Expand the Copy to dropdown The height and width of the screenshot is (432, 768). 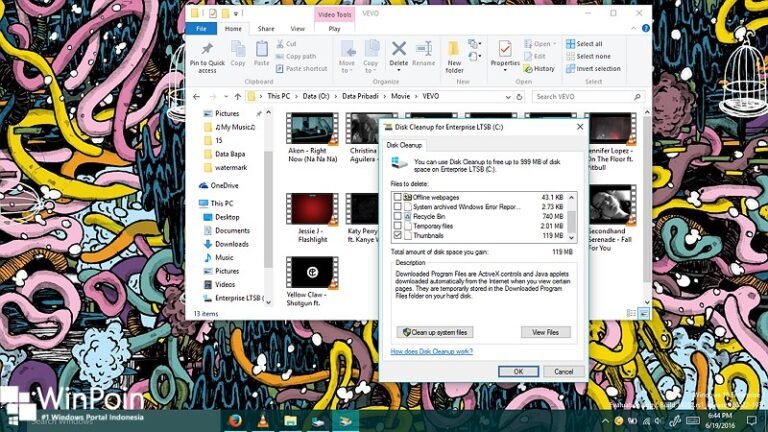tap(371, 70)
